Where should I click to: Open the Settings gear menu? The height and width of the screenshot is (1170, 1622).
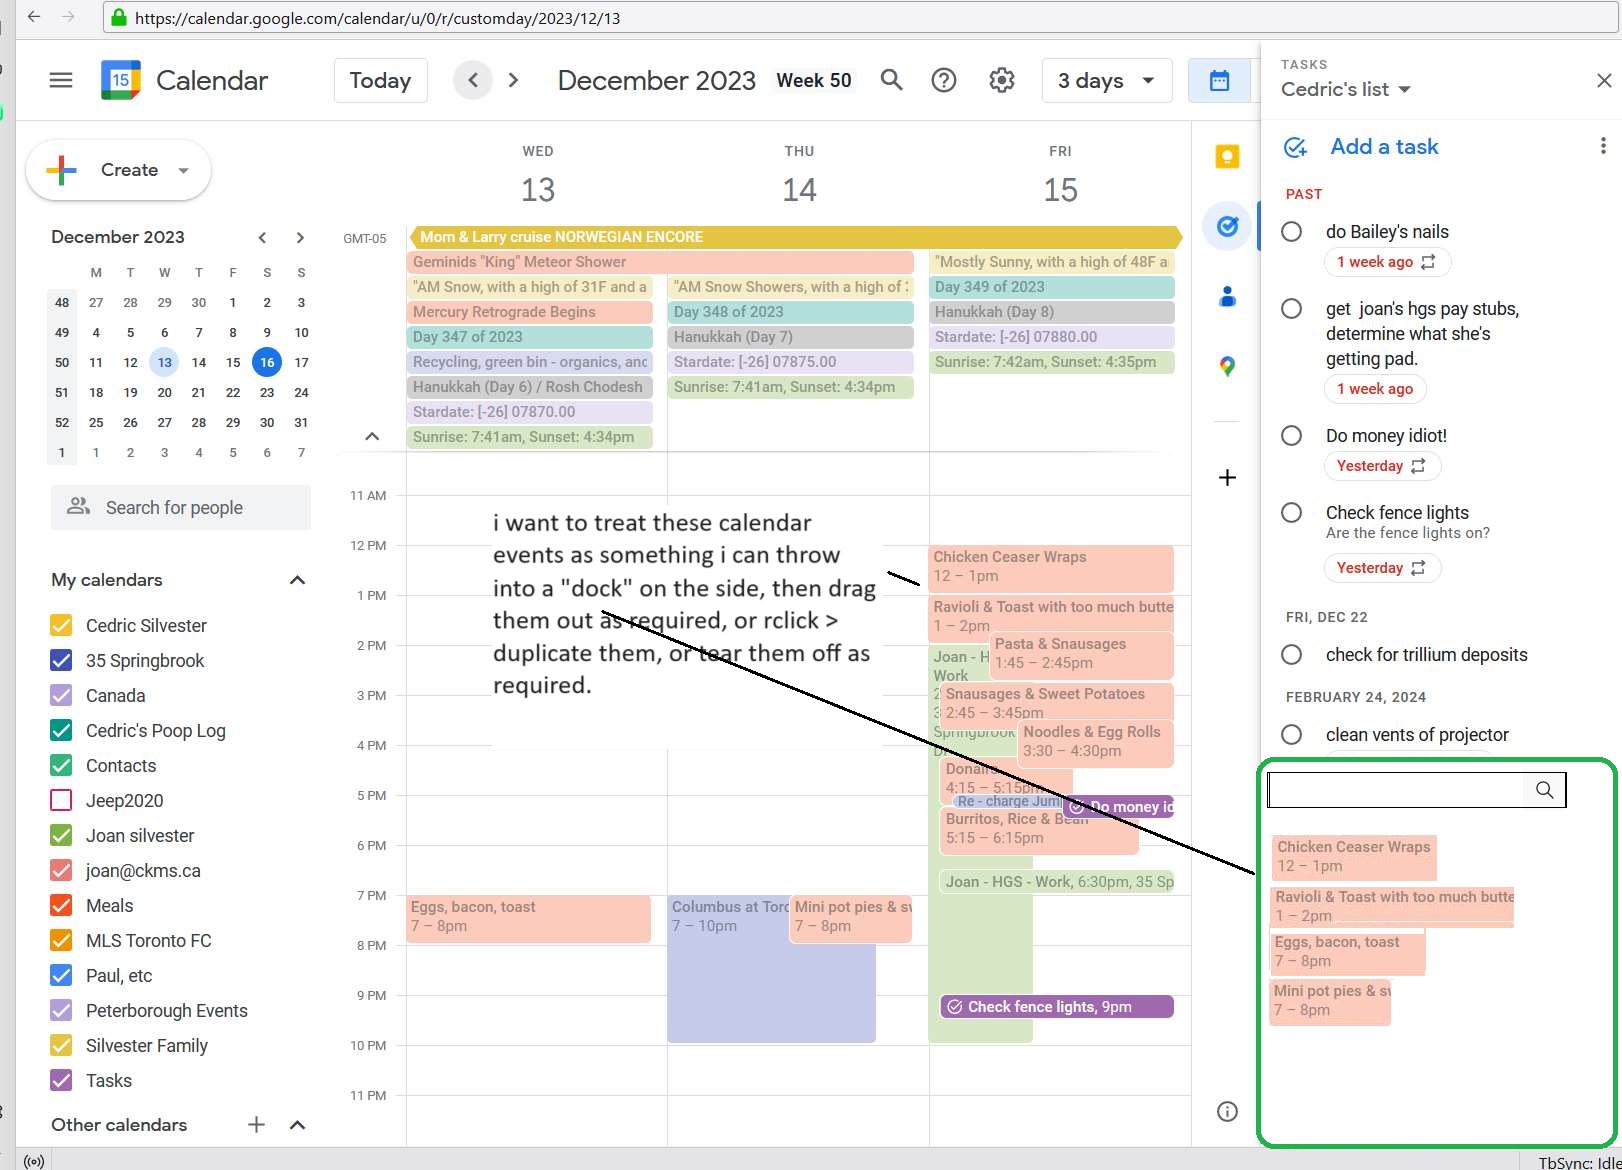pyautogui.click(x=1001, y=80)
